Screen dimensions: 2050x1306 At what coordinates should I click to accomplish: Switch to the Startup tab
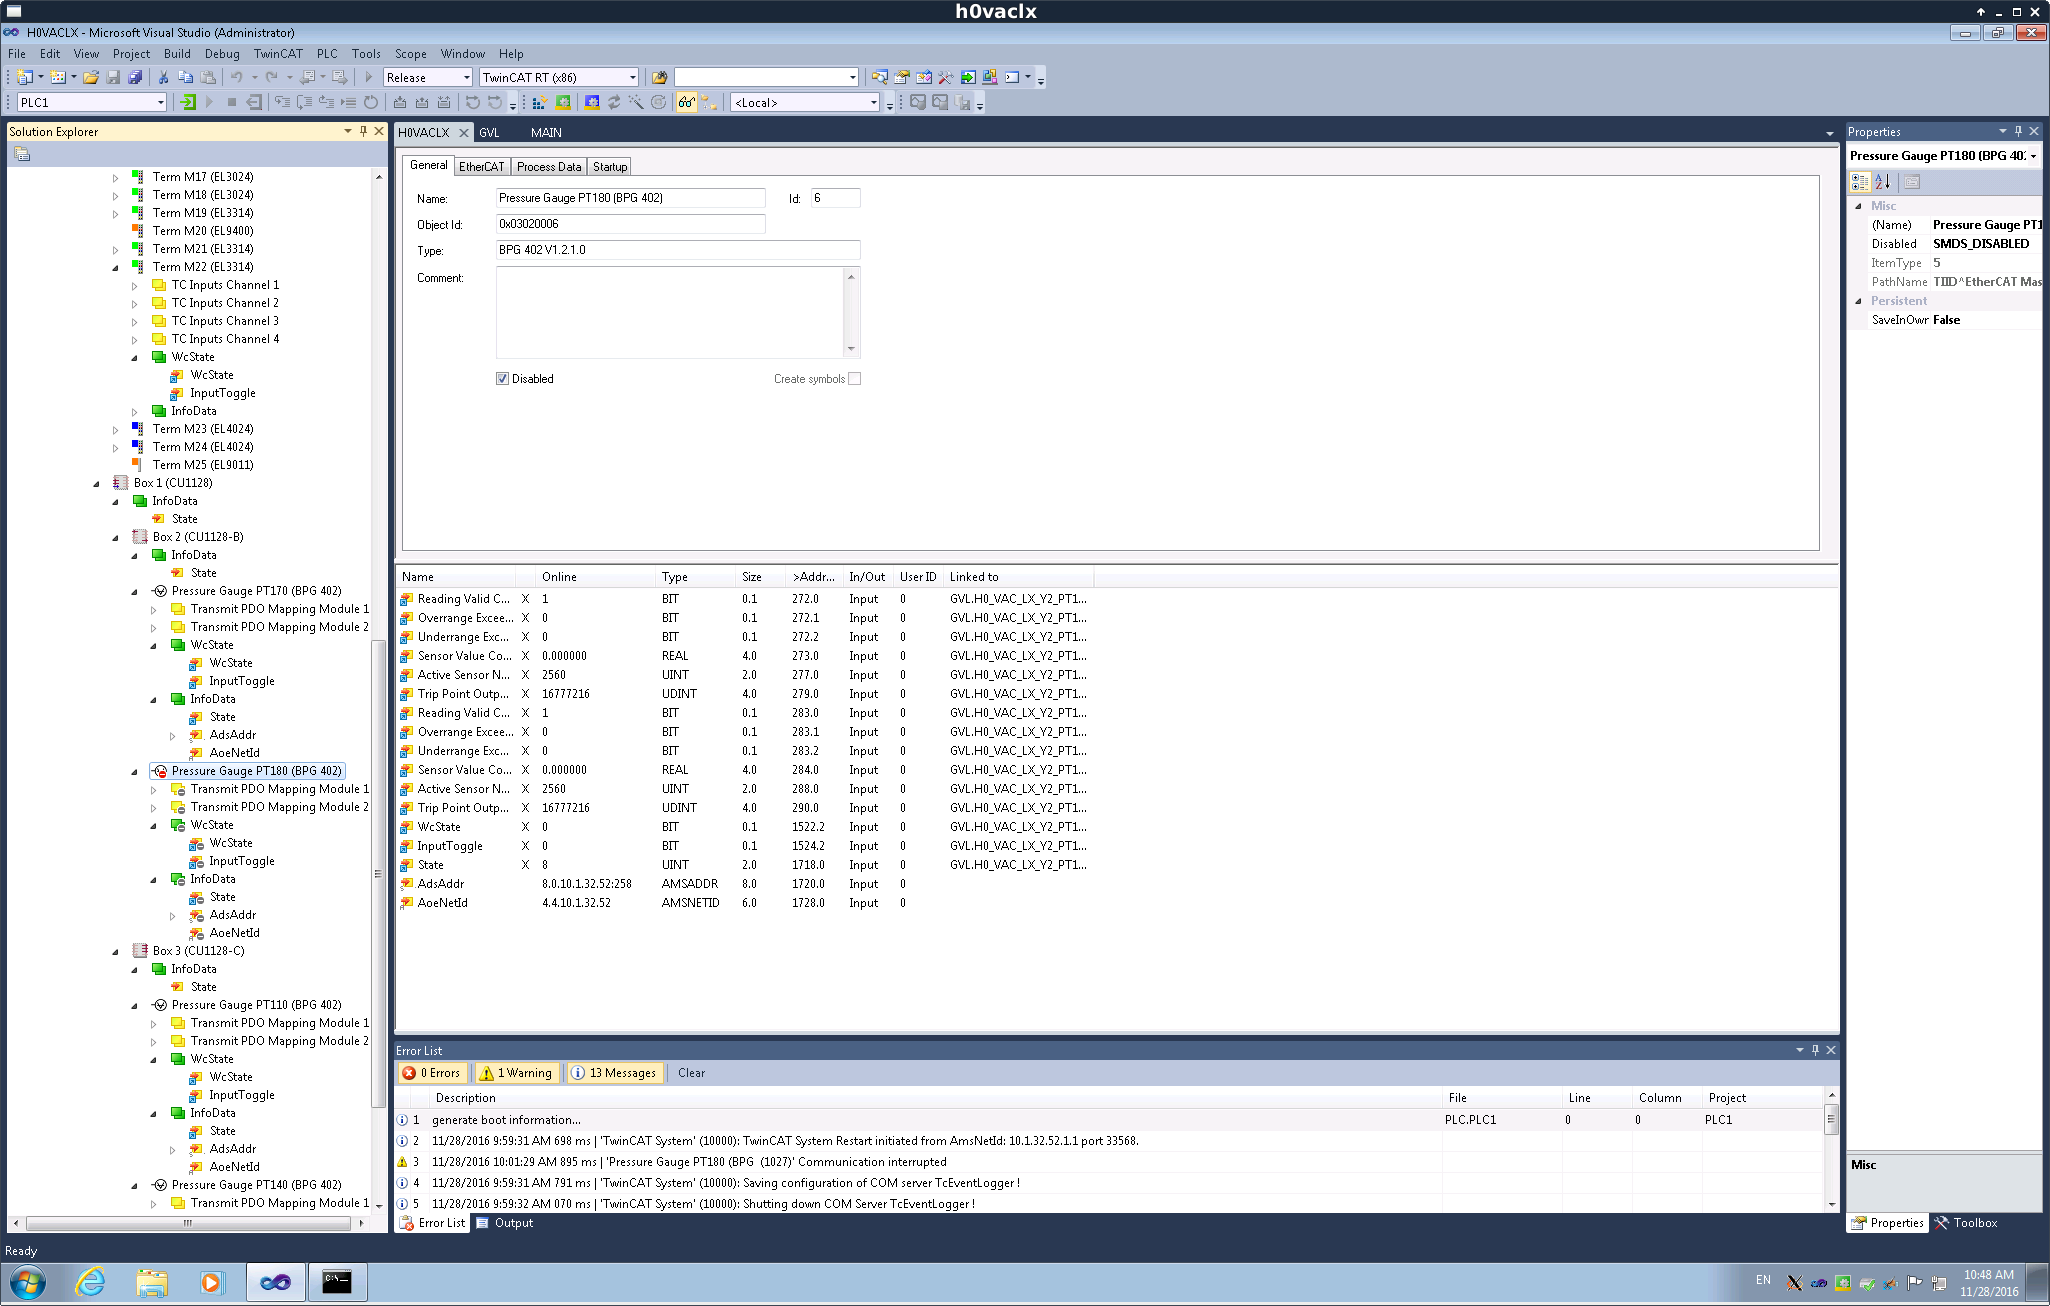coord(610,167)
